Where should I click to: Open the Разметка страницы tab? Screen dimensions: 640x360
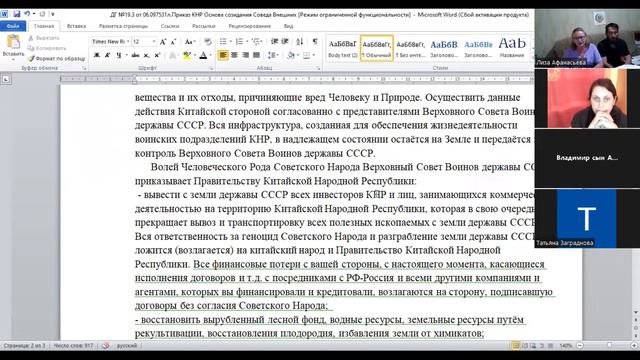point(123,26)
